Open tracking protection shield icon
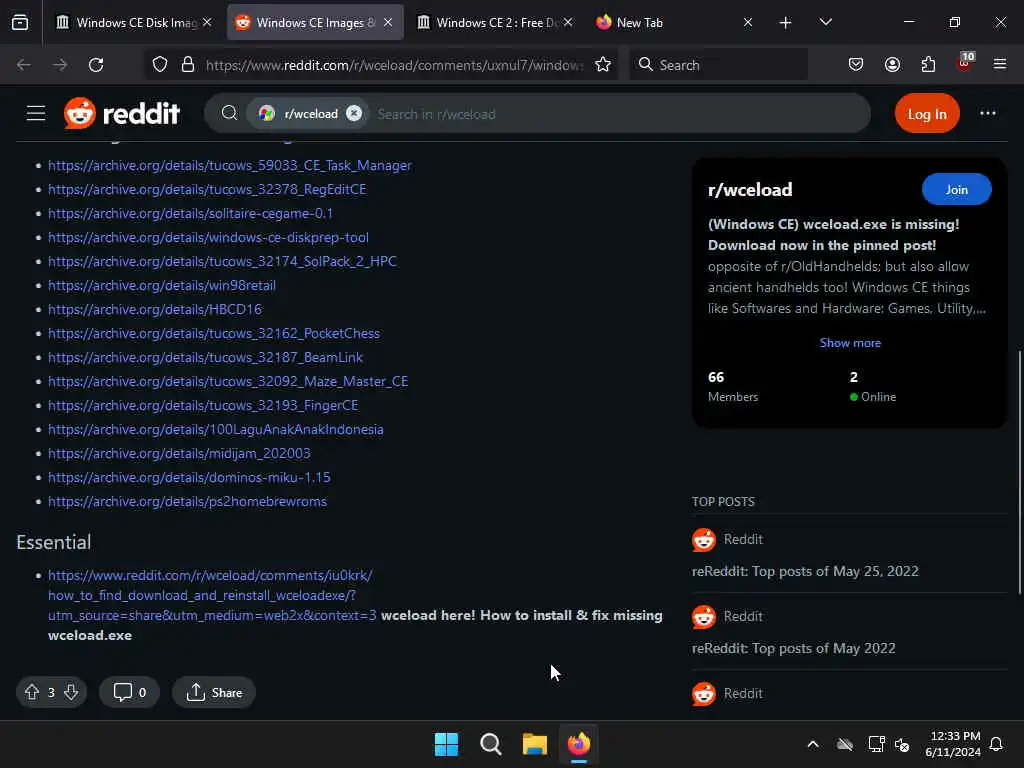Viewport: 1024px width, 768px height. tap(160, 65)
